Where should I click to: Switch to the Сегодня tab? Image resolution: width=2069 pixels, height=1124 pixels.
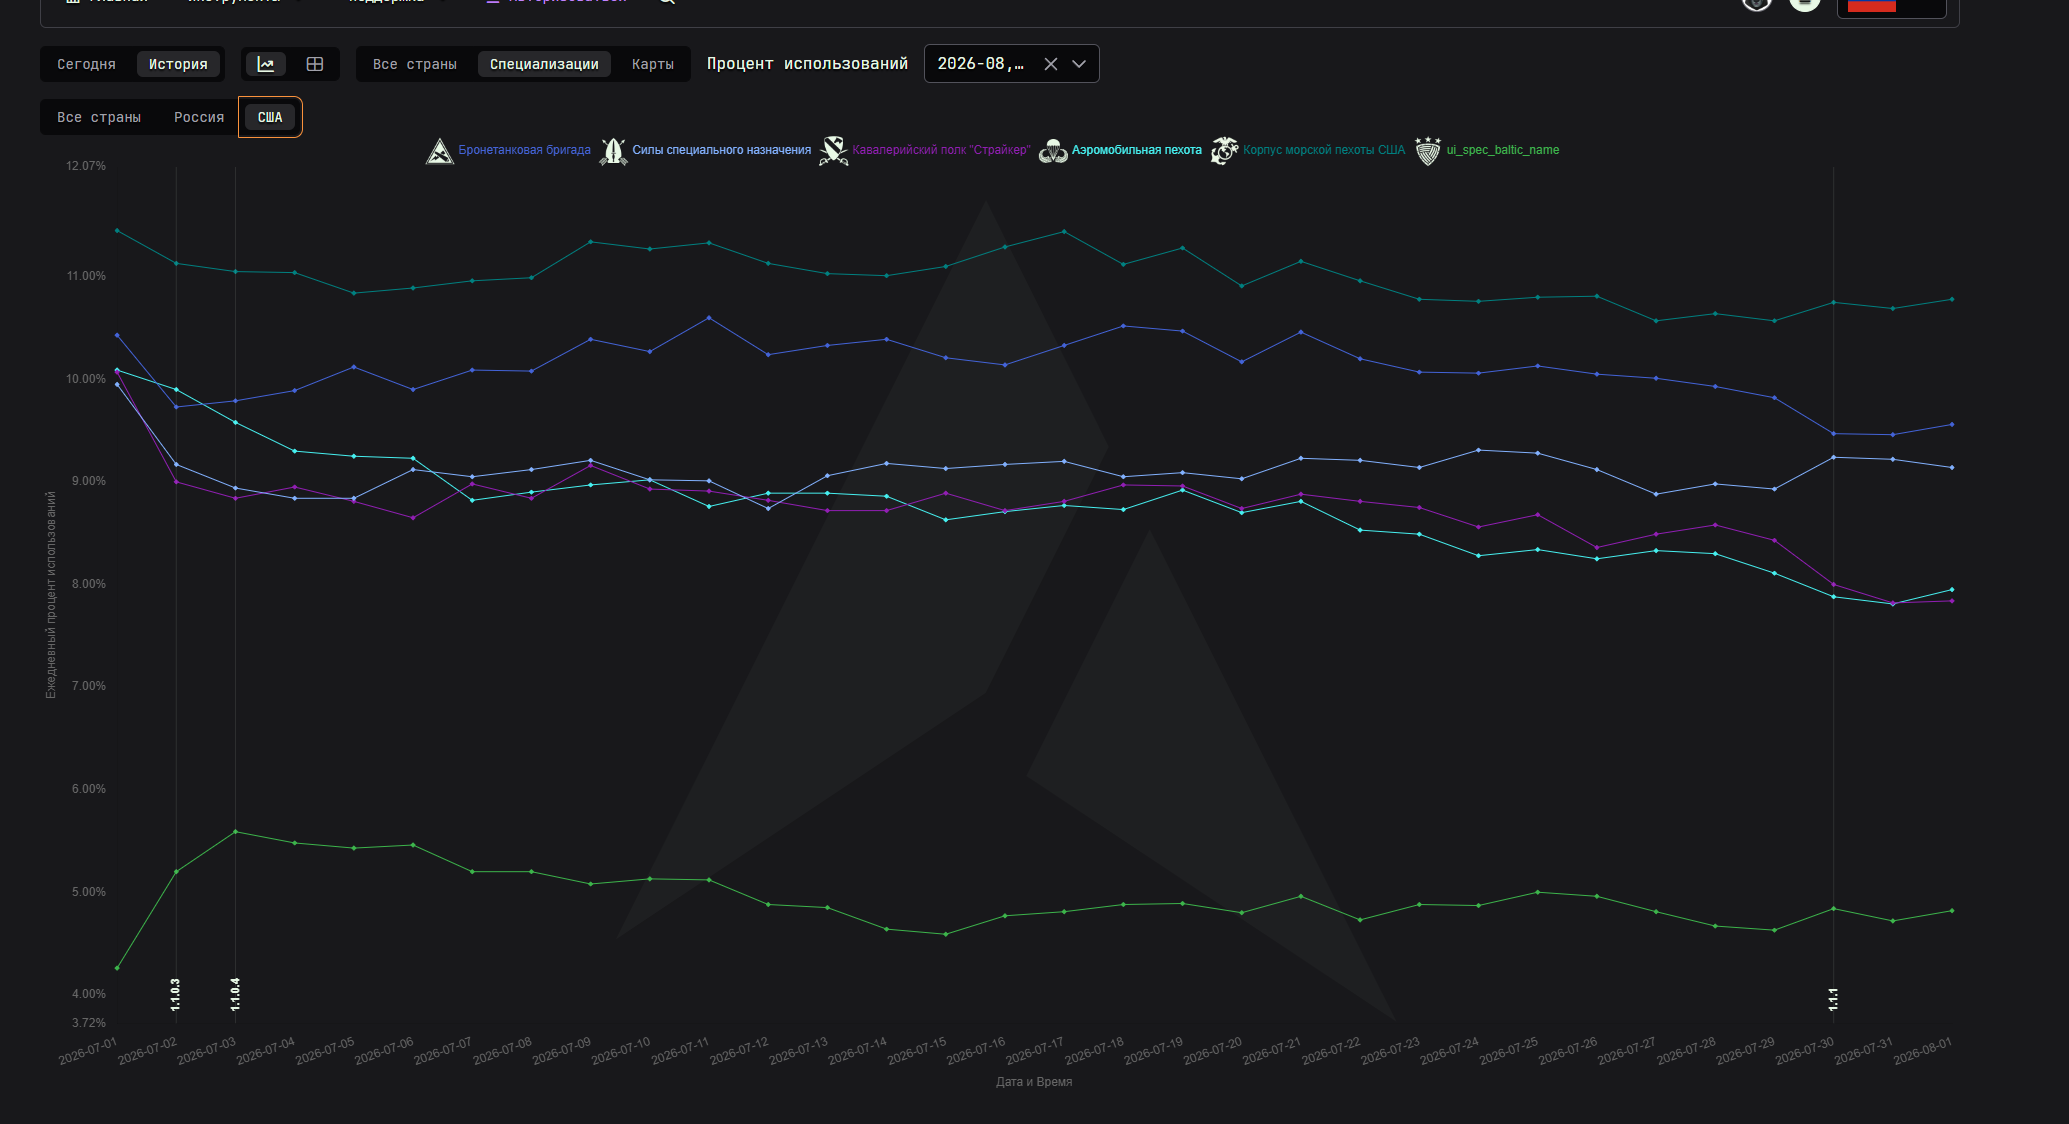pyautogui.click(x=86, y=64)
